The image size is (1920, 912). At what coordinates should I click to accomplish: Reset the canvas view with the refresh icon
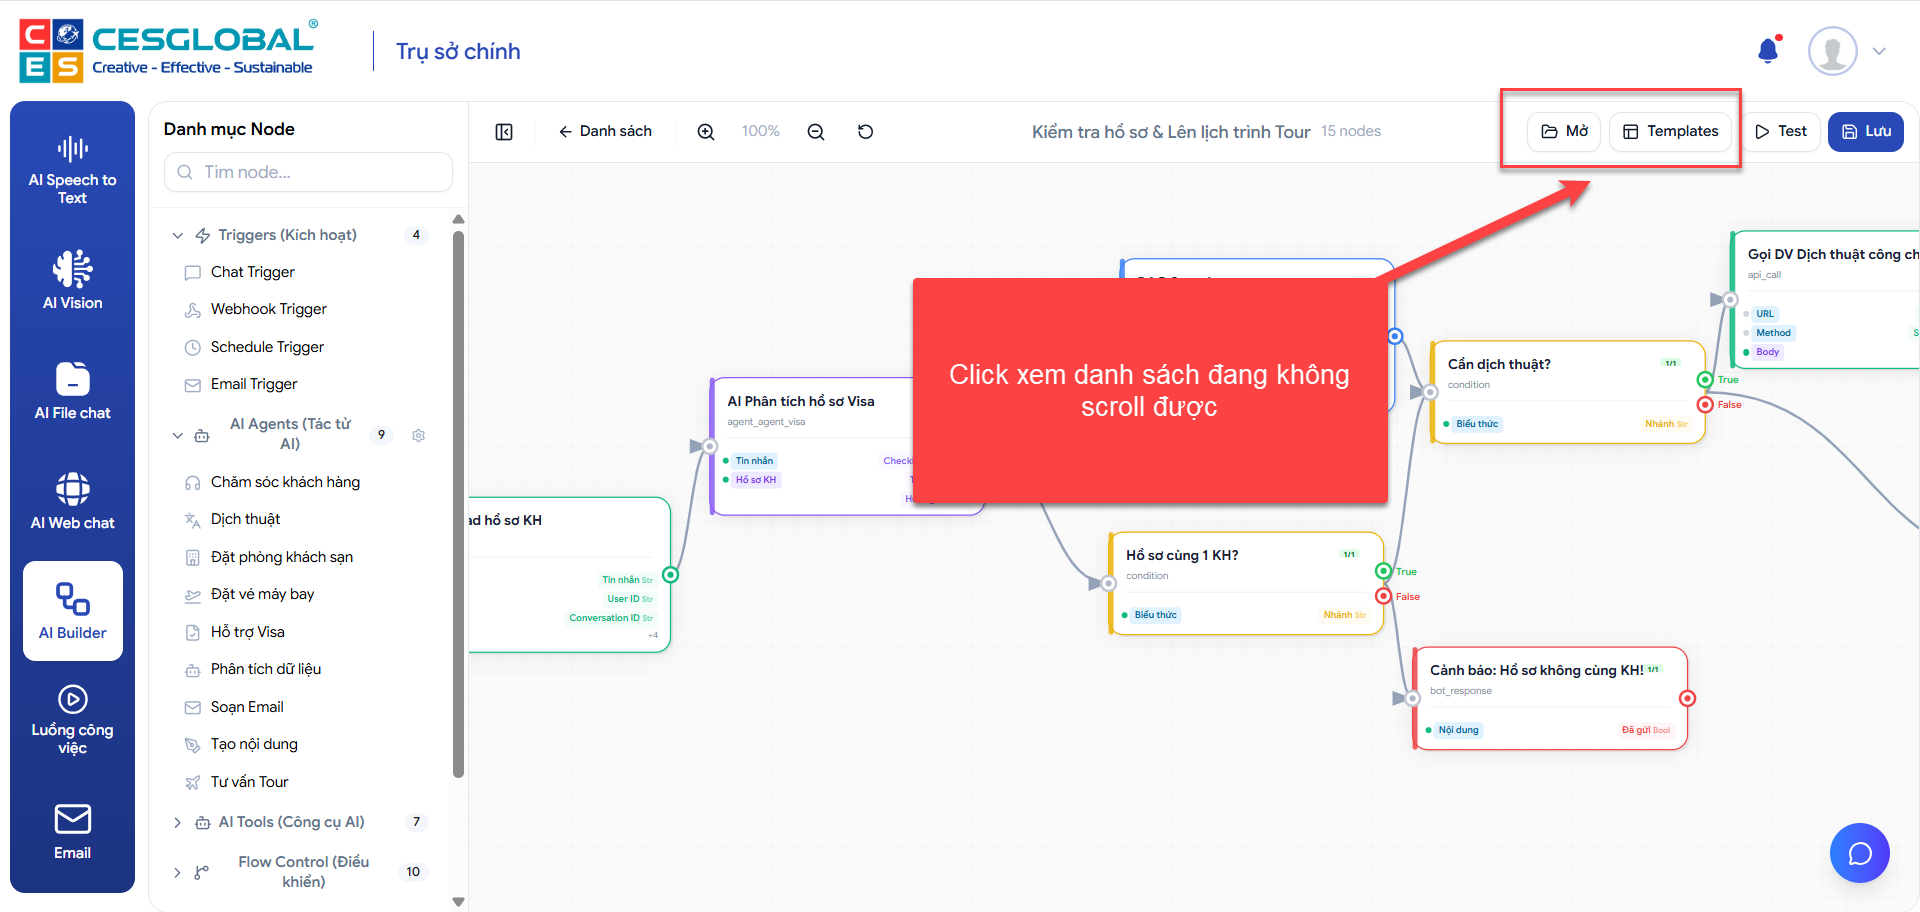pos(866,132)
